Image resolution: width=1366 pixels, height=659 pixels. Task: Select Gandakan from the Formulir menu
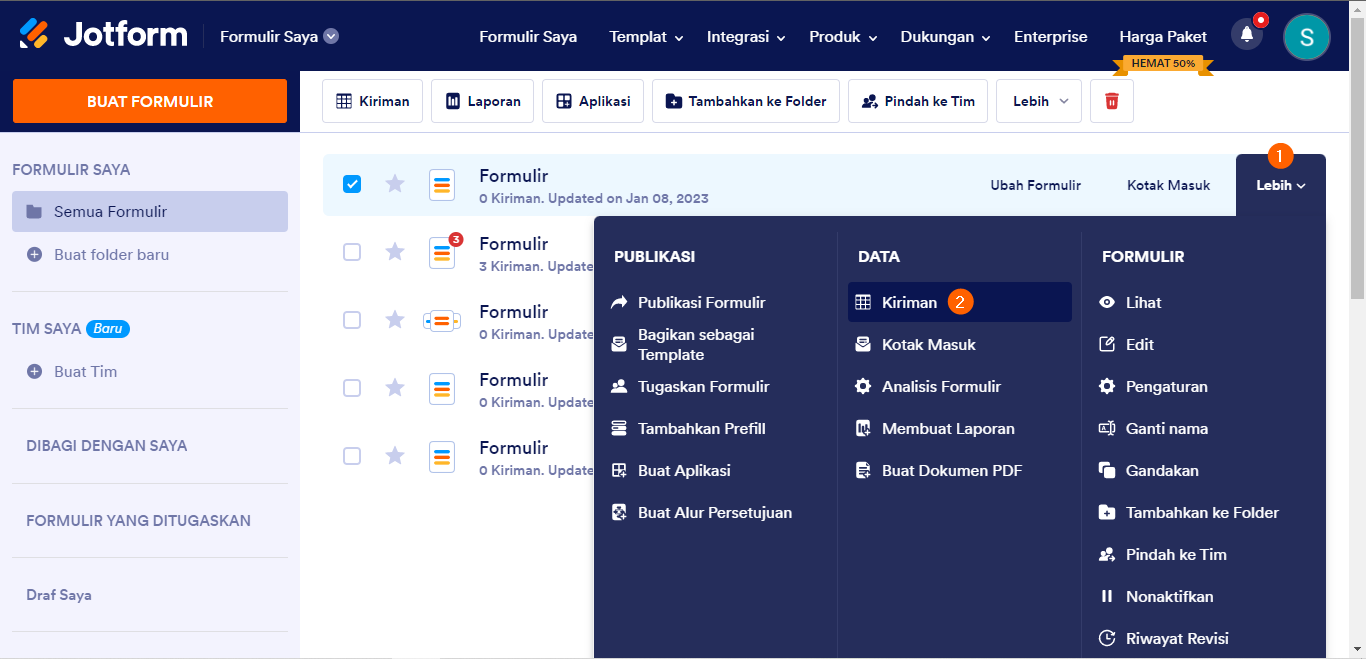[x=1161, y=471]
